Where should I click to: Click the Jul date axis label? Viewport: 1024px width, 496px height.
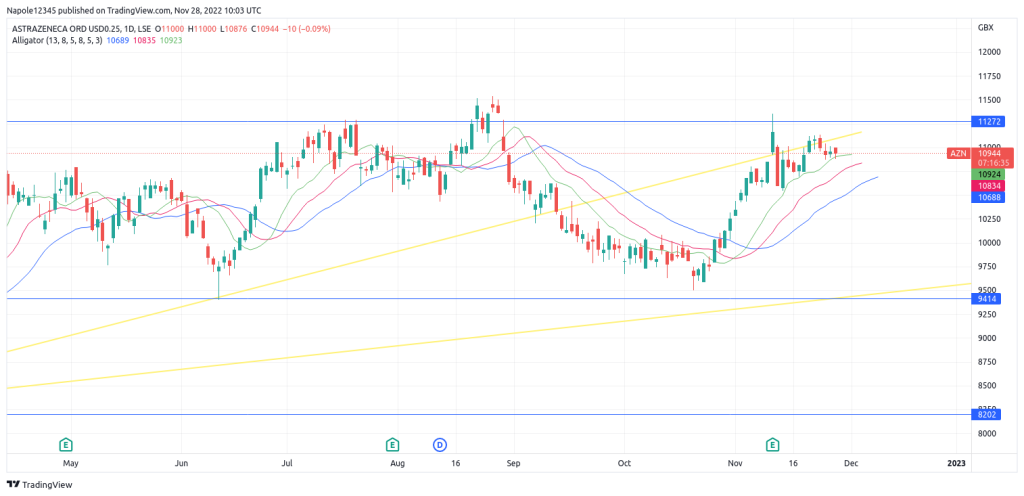(x=287, y=463)
